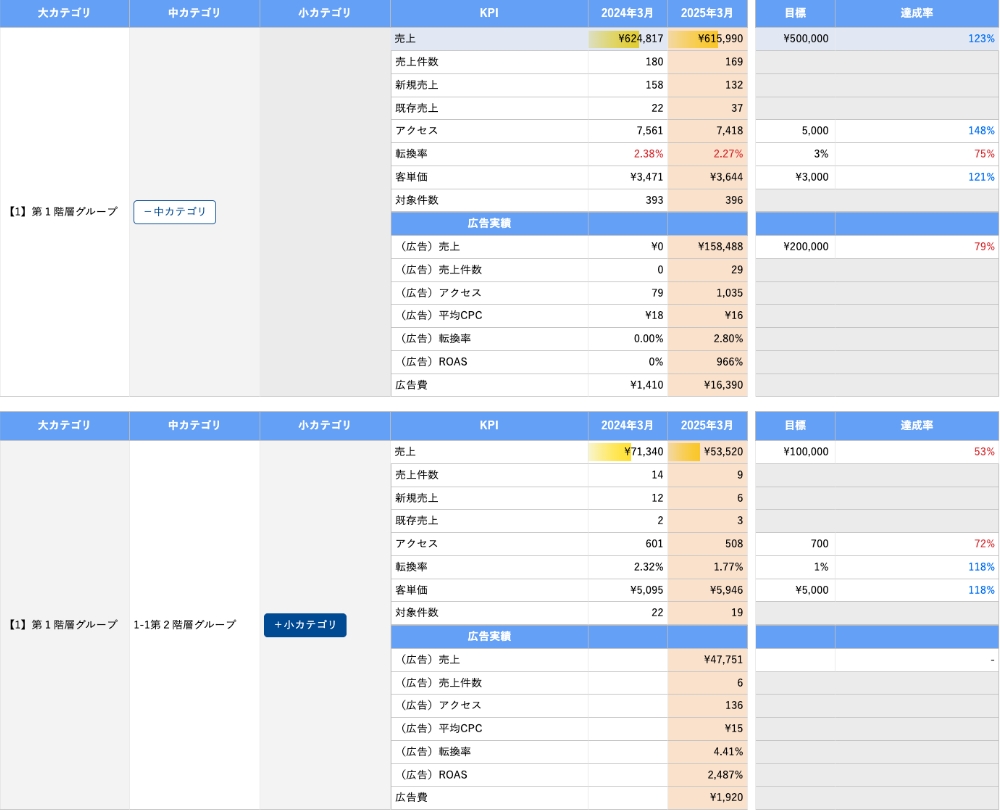Click the 53% achievement rate value
Image resolution: width=1000 pixels, height=810 pixels.
pyautogui.click(x=983, y=452)
